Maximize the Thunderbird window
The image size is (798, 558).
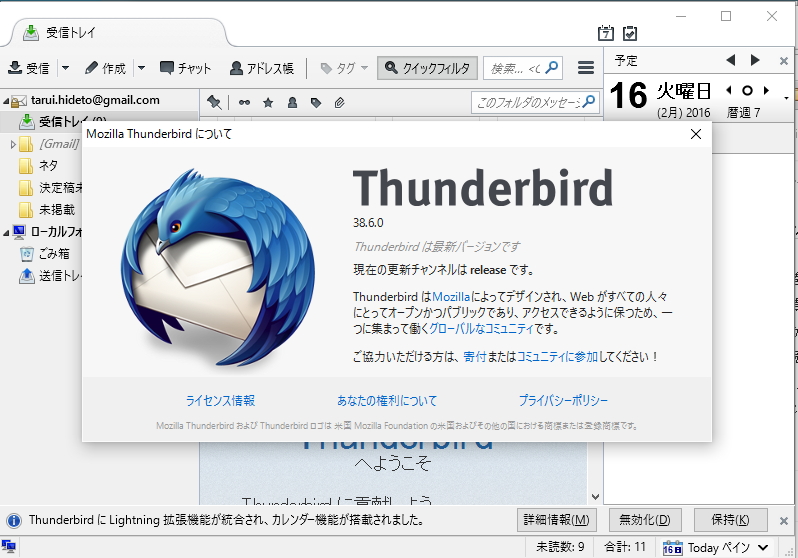tap(726, 16)
